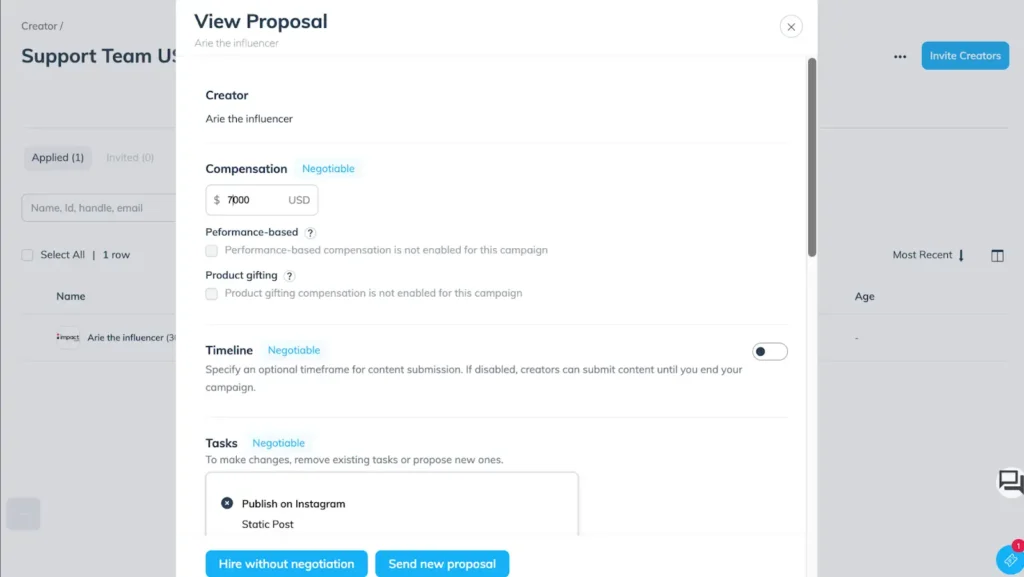Click the Product gifting help question mark icon
Image resolution: width=1024 pixels, height=577 pixels.
(290, 276)
